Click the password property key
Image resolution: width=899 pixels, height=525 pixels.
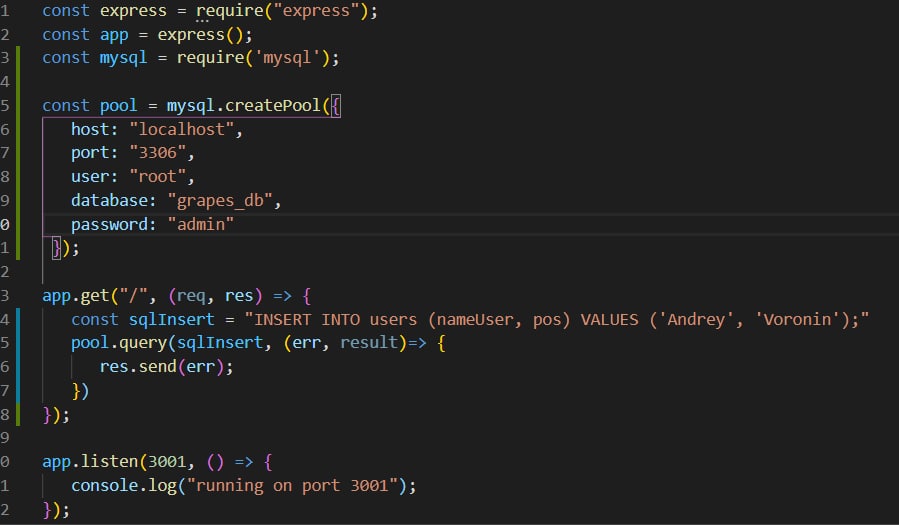(110, 224)
